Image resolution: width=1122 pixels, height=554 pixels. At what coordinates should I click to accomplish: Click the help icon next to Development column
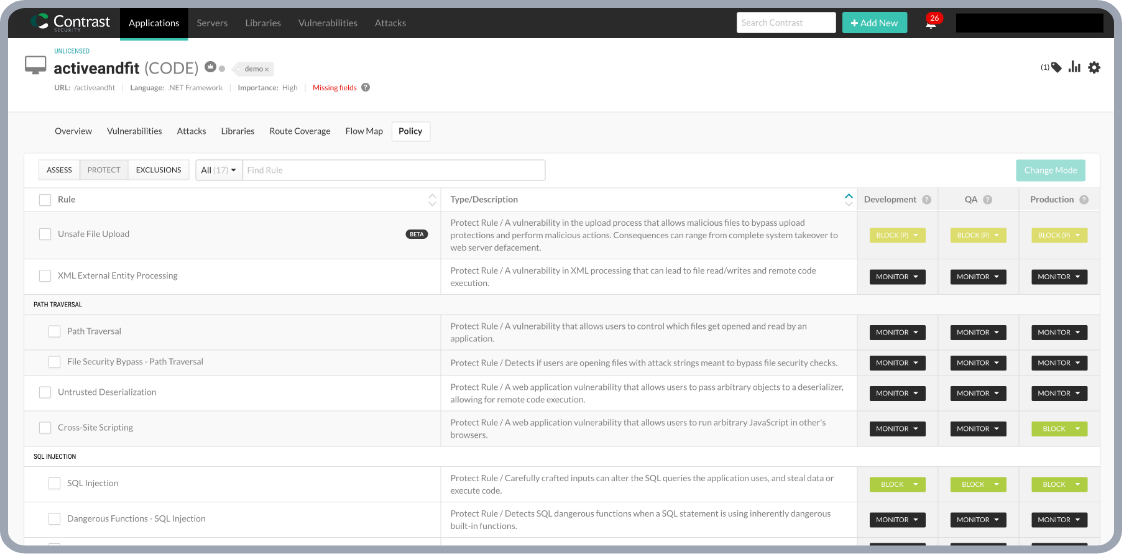click(927, 200)
